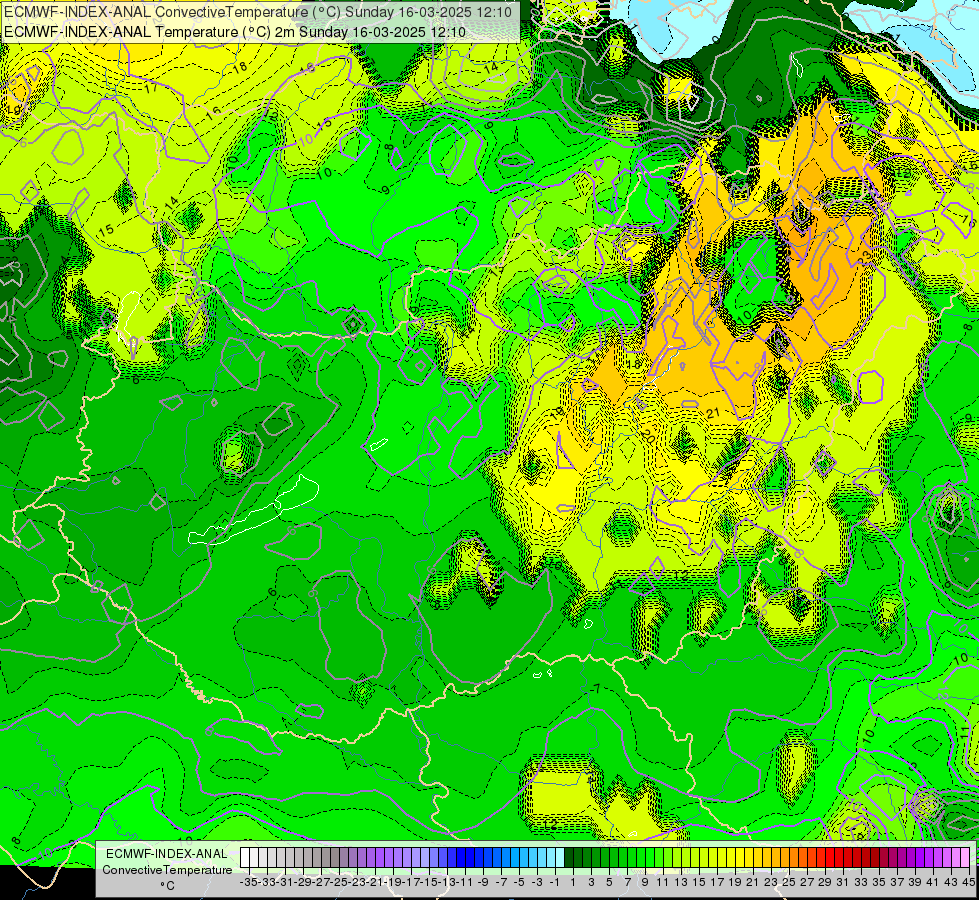Select the orange swatch above 25
Image resolution: width=979 pixels, height=900 pixels.
pyautogui.click(x=785, y=858)
